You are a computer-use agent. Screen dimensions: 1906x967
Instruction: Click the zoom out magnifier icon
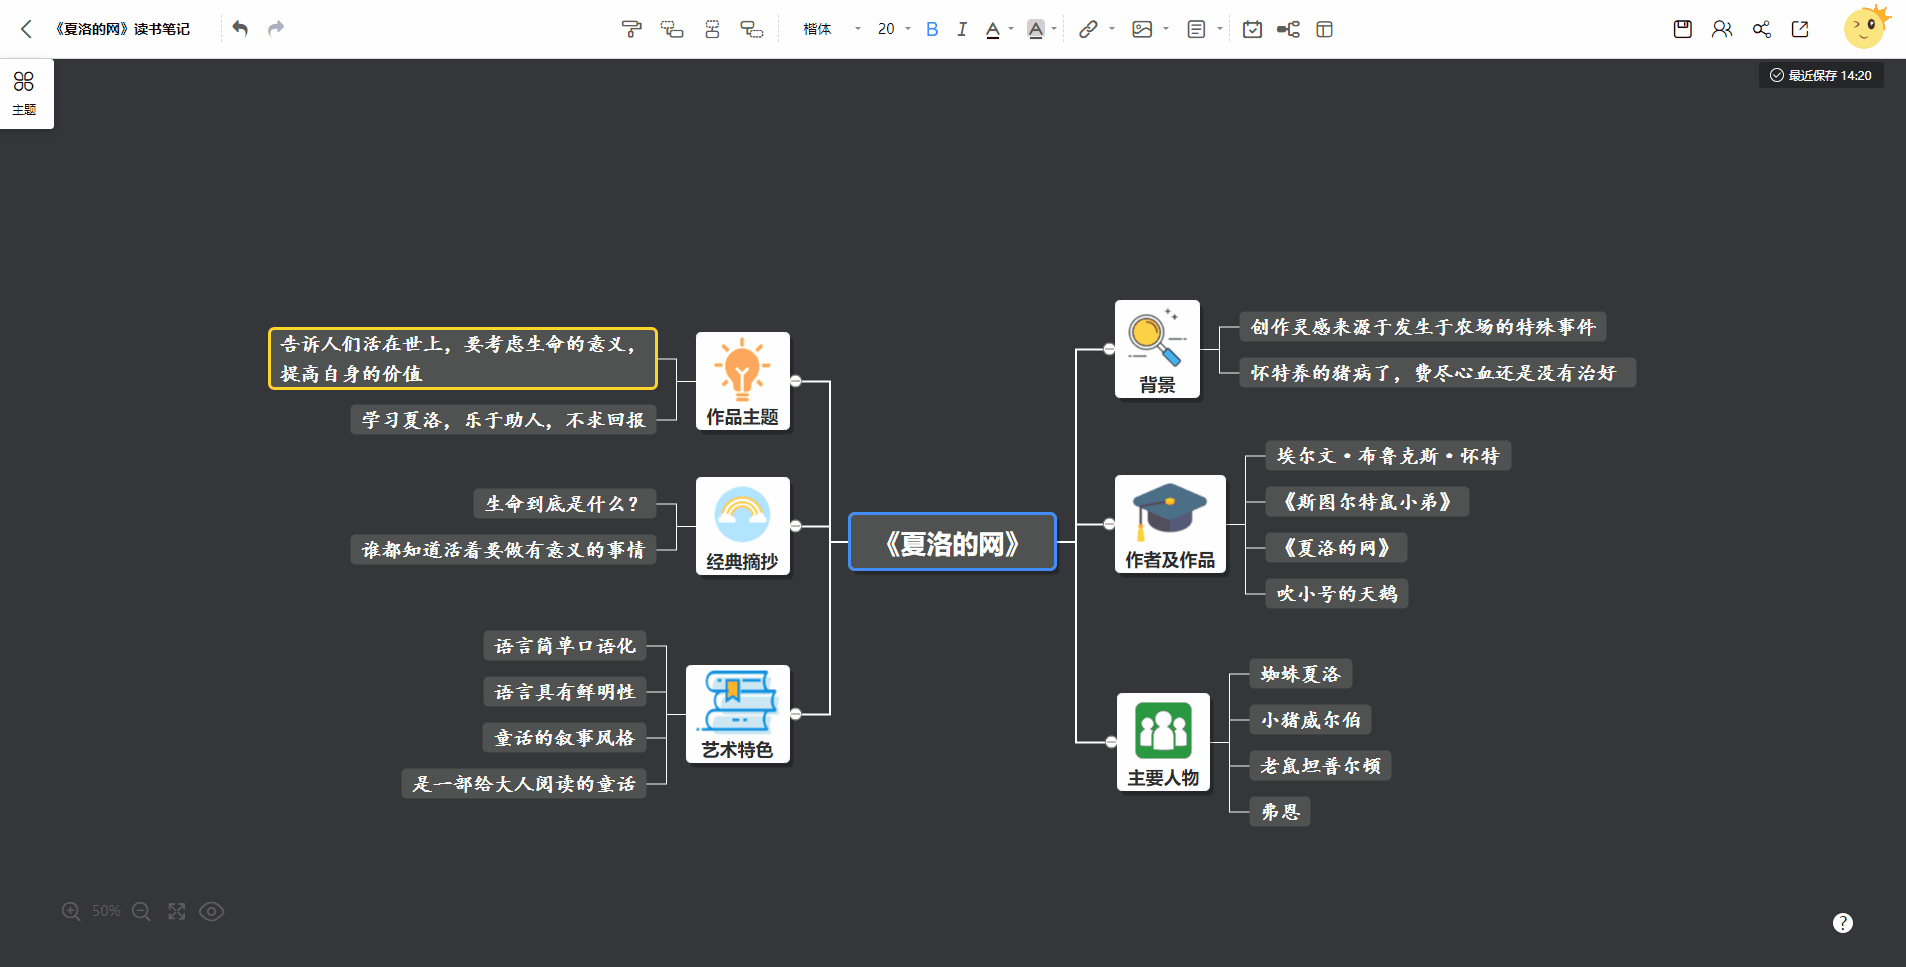click(x=141, y=911)
